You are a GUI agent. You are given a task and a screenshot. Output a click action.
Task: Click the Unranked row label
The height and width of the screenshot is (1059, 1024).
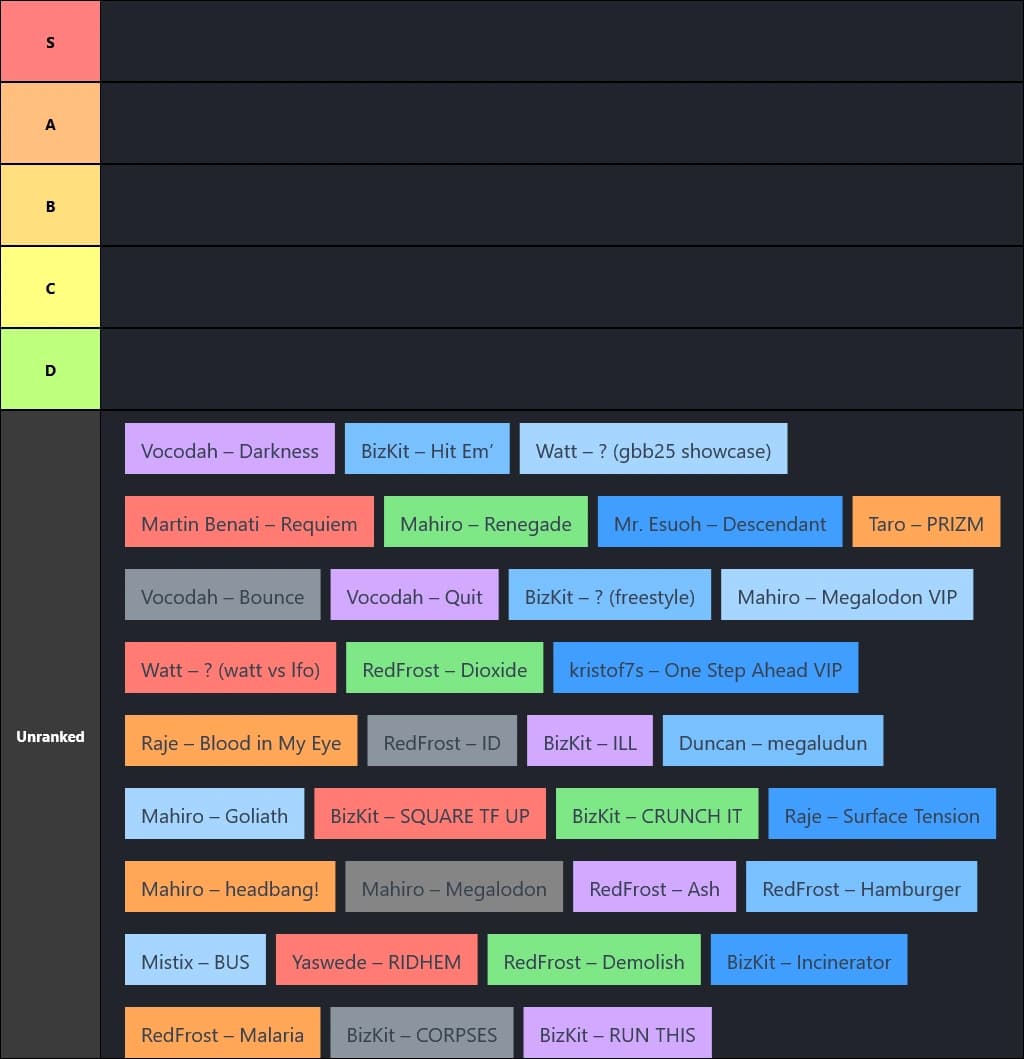(x=50, y=736)
